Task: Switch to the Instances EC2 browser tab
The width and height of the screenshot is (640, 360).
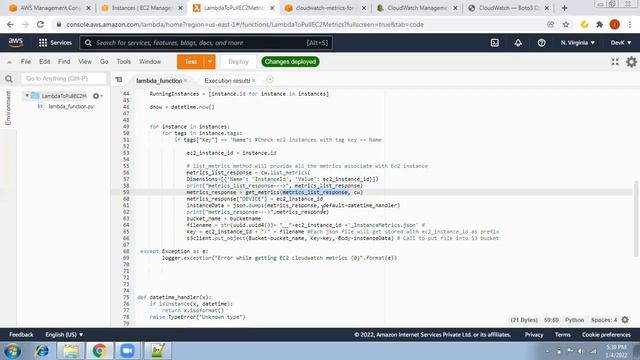Action: 141,8
